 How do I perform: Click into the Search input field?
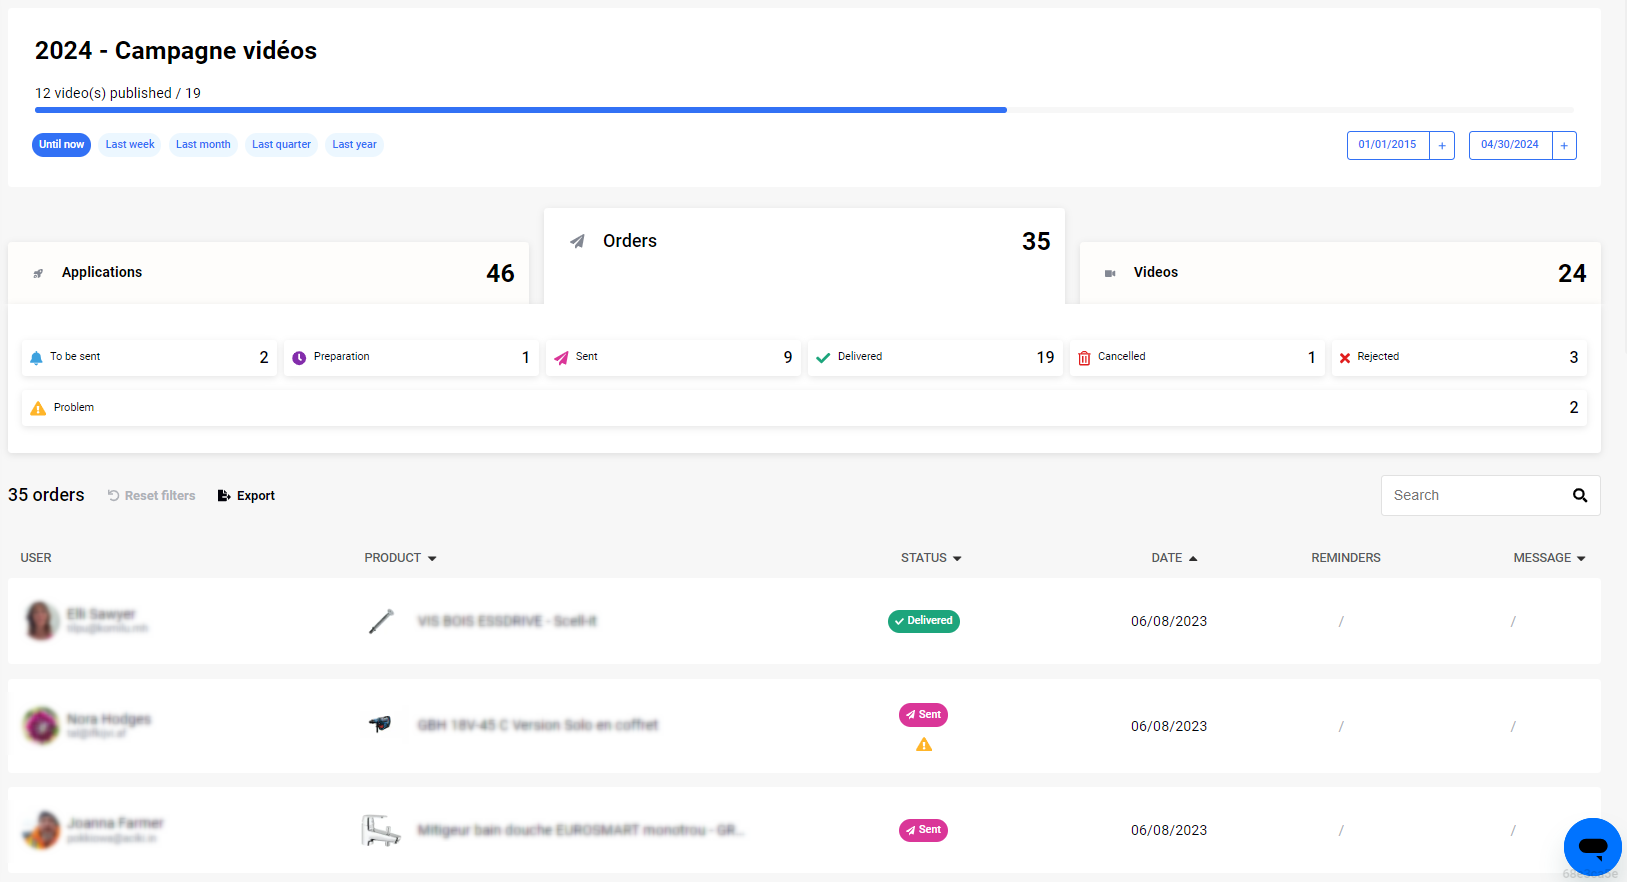pyautogui.click(x=1470, y=496)
